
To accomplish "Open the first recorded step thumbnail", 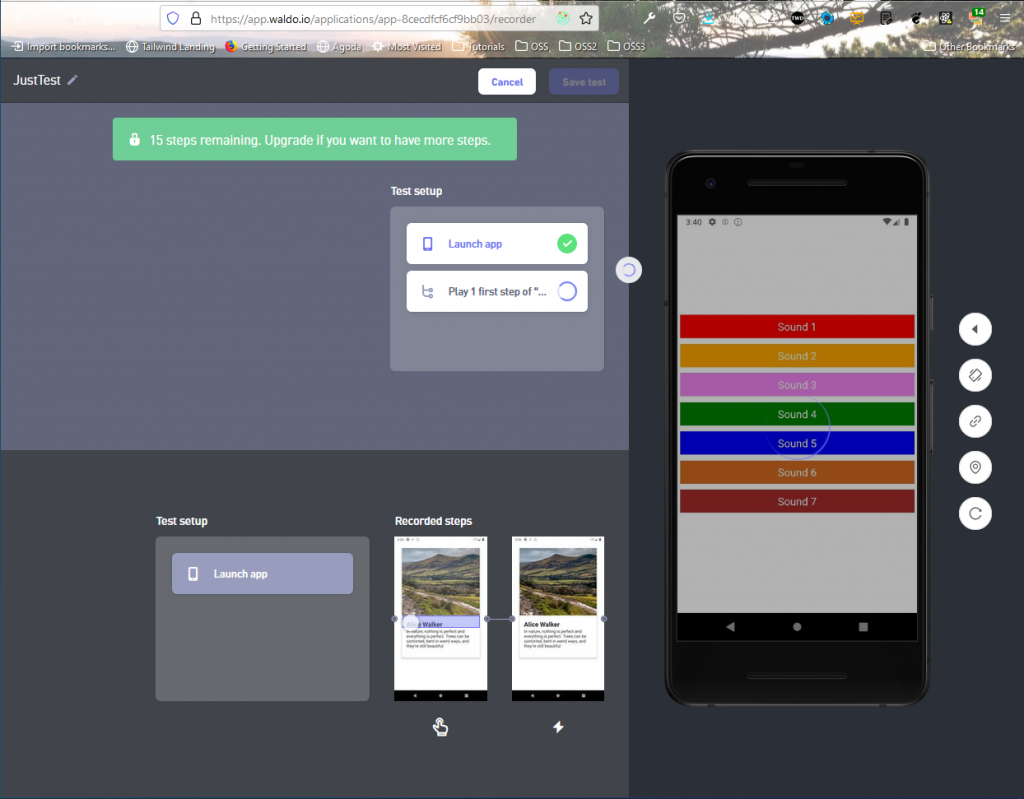I will 441,619.
